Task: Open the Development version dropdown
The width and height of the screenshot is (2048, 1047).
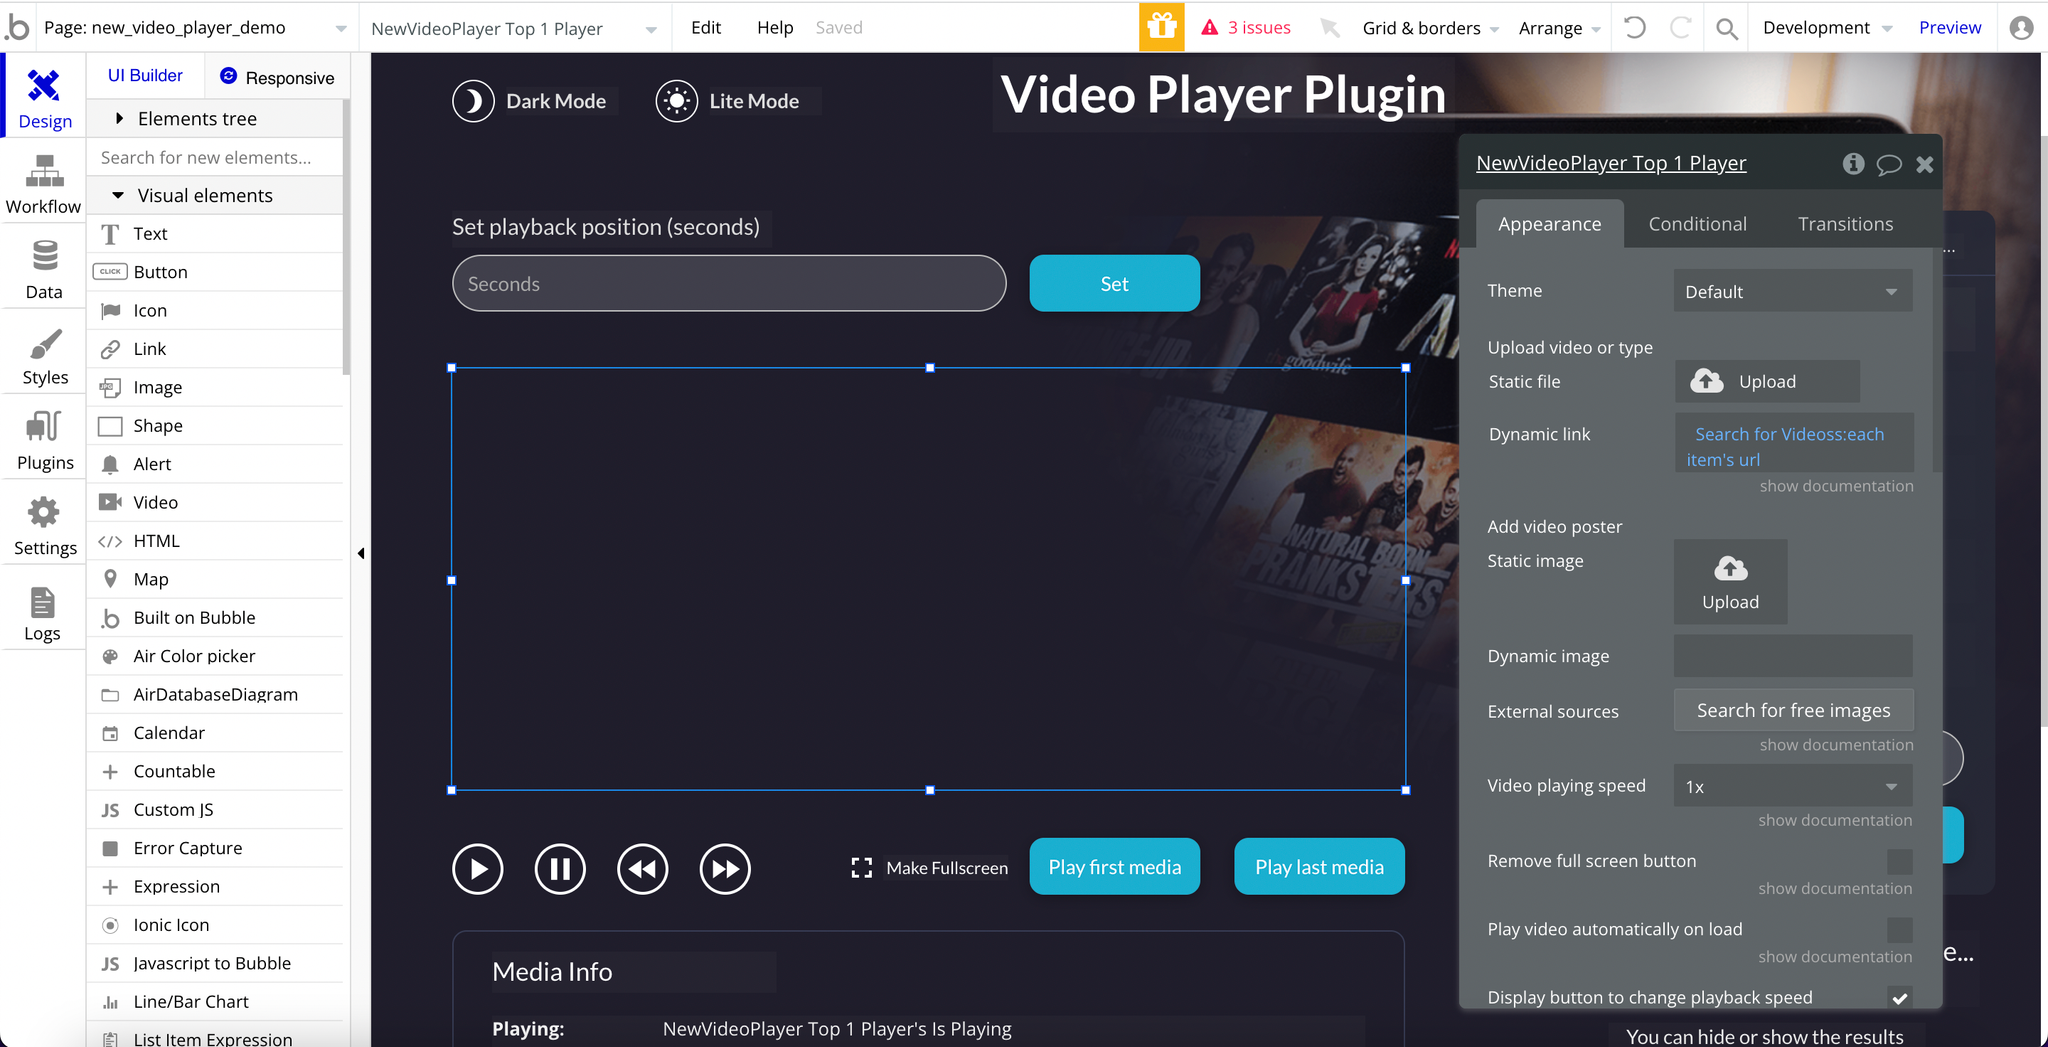Action: [1827, 28]
